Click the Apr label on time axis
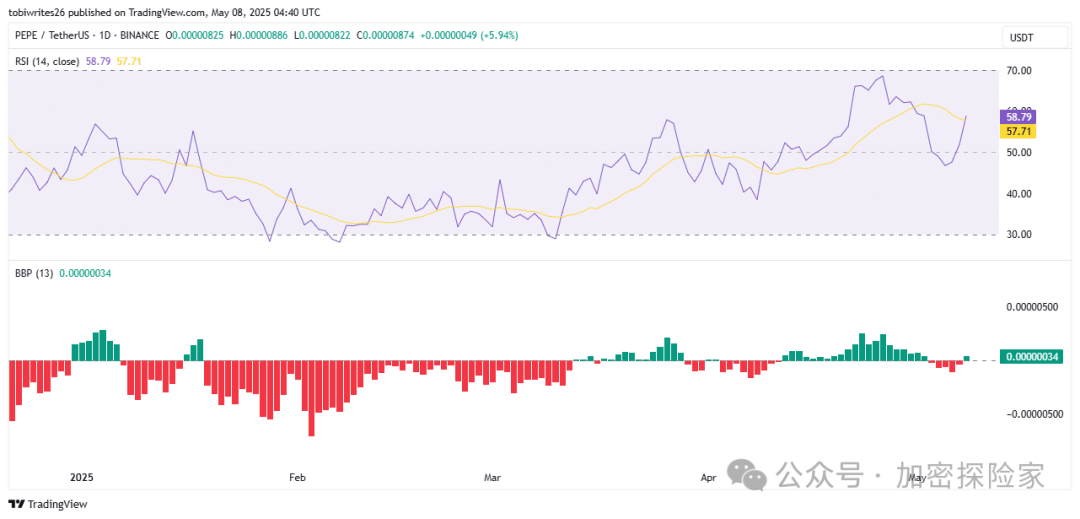 [708, 477]
